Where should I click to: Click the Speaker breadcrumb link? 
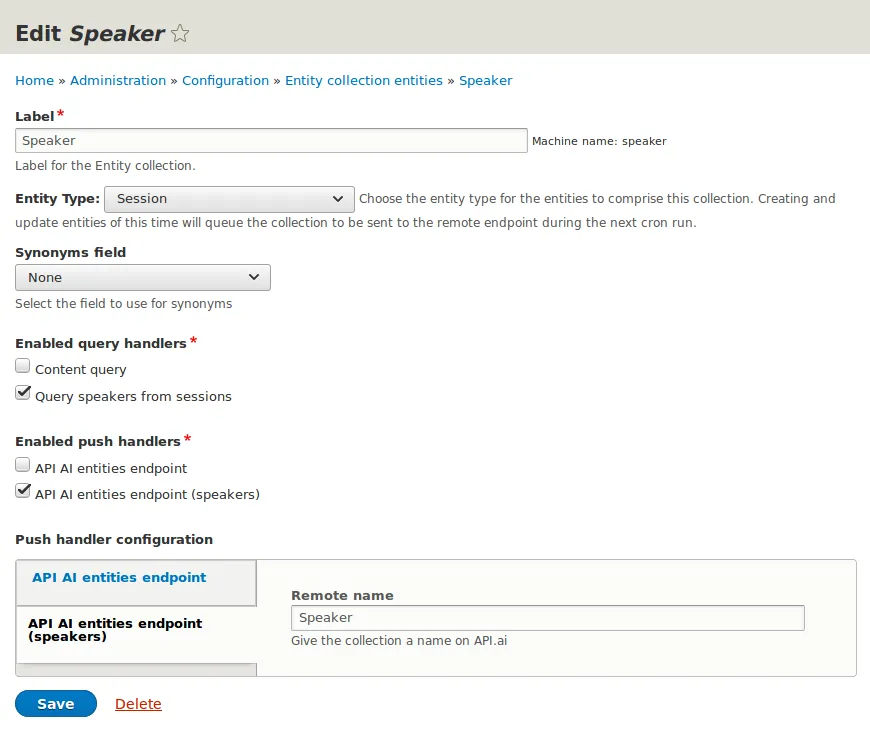tap(485, 80)
